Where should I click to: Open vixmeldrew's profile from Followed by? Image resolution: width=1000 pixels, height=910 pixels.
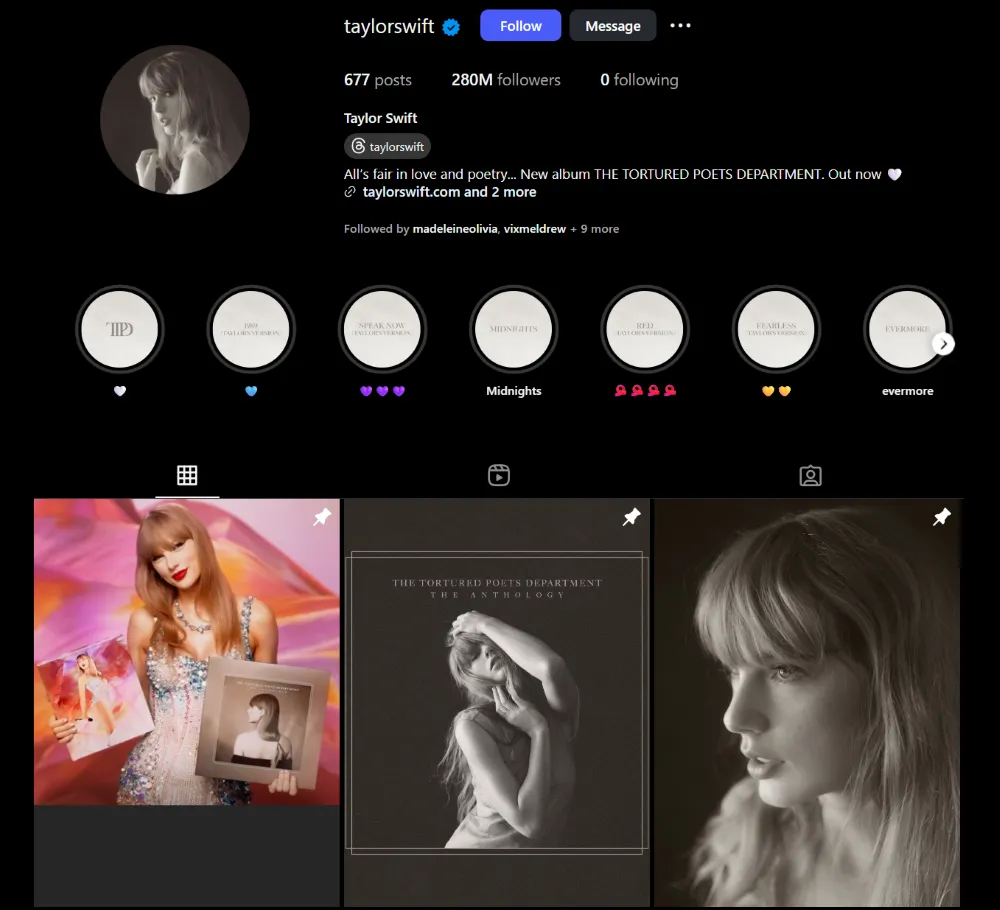[534, 229]
